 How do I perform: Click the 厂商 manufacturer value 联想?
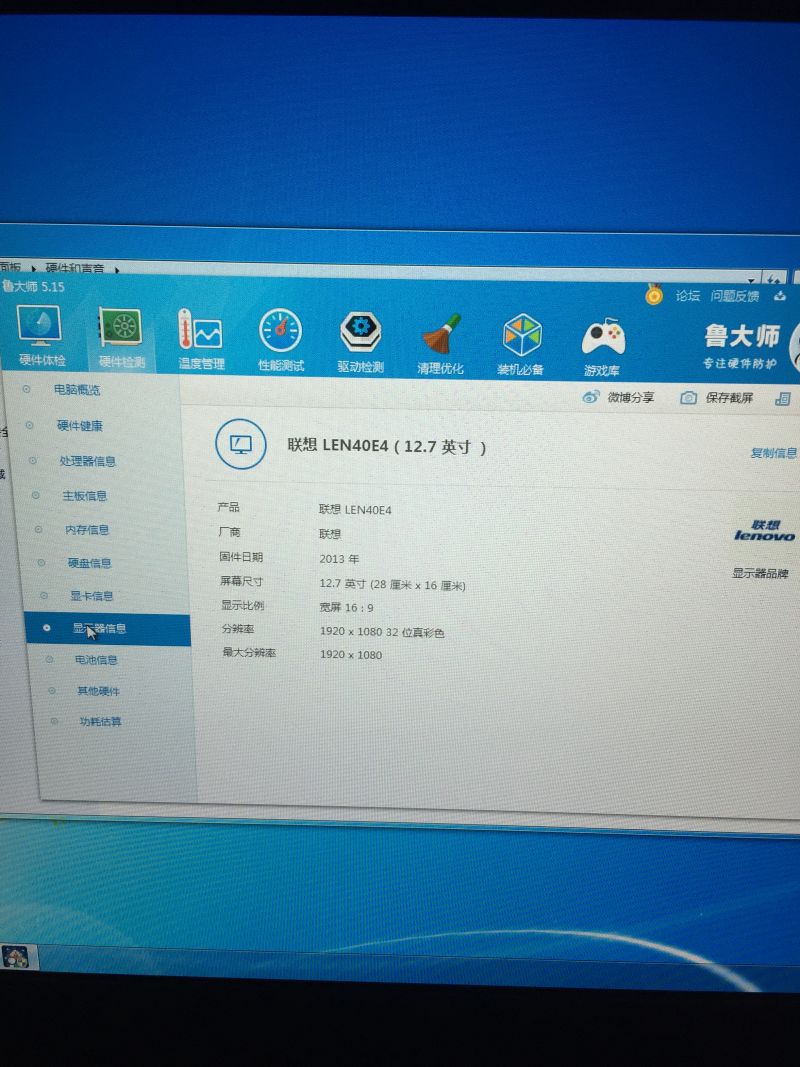pyautogui.click(x=330, y=534)
